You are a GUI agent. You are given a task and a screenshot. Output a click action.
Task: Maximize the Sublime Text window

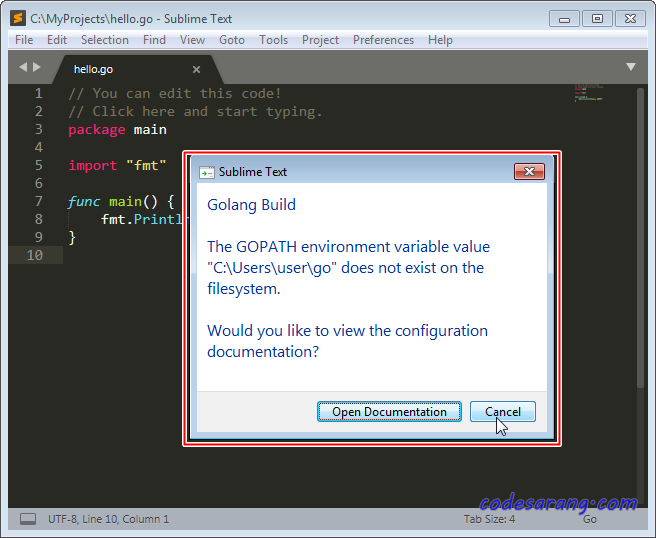tap(597, 19)
